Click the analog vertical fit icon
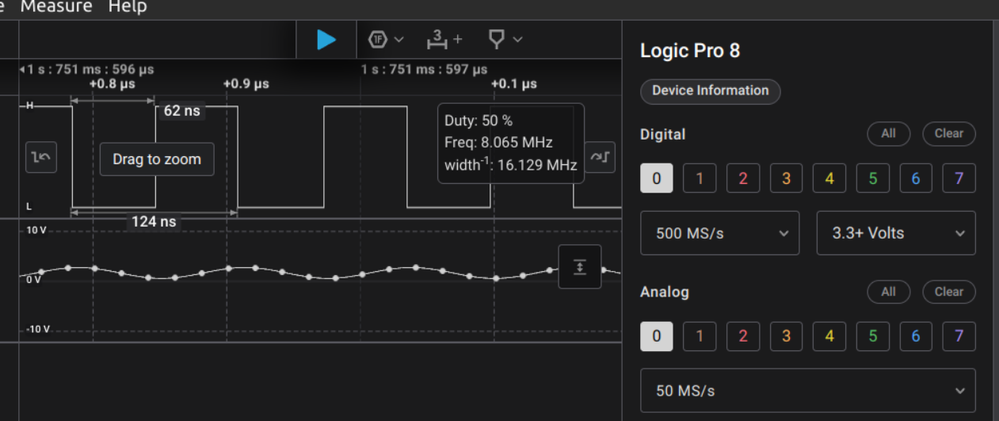The height and width of the screenshot is (421, 999). (x=580, y=266)
